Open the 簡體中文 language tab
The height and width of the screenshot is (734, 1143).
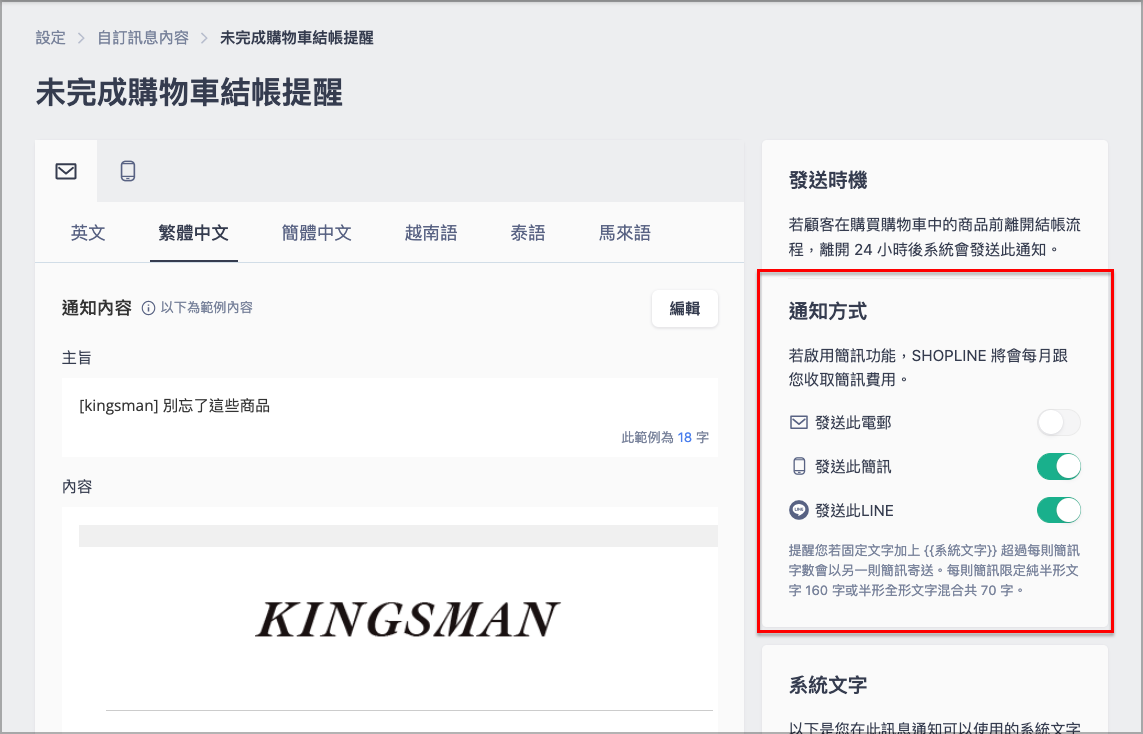pyautogui.click(x=317, y=233)
